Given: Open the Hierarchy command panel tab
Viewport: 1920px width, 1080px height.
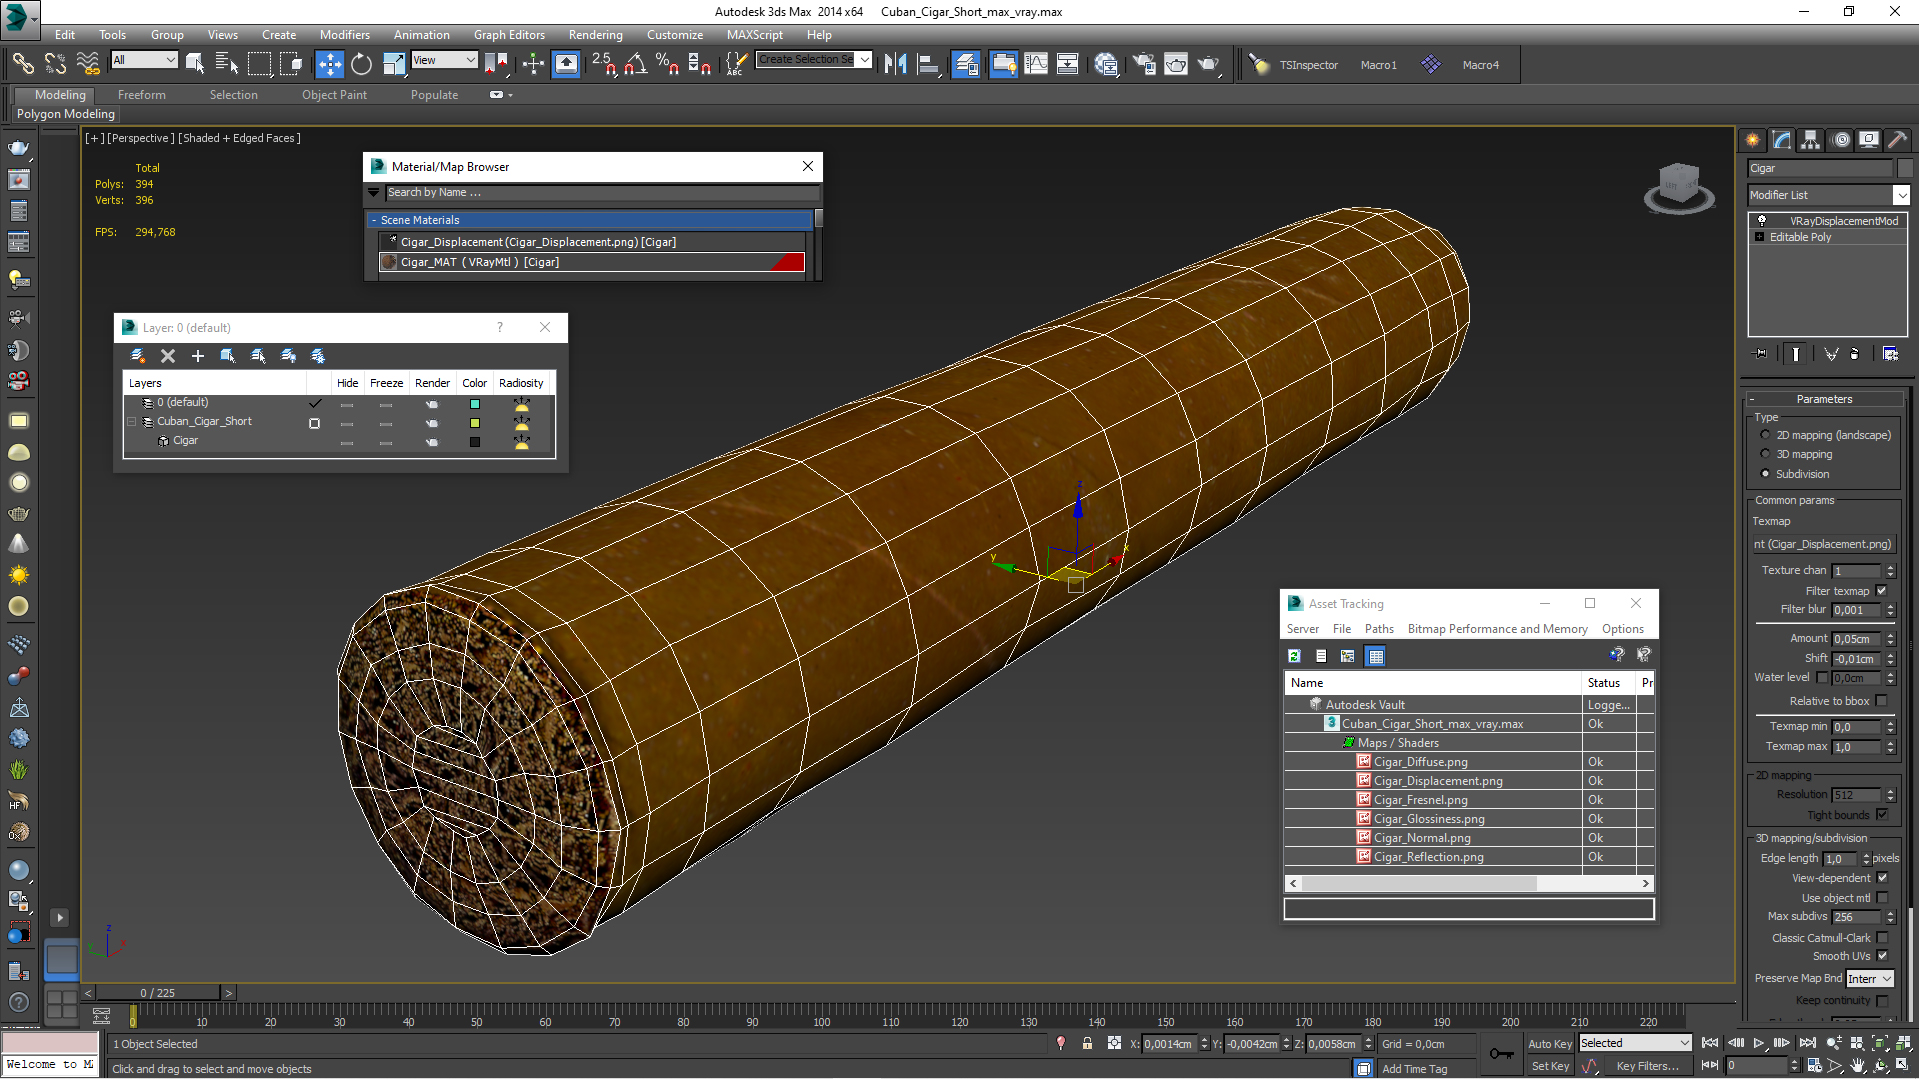Looking at the screenshot, I should point(1811,140).
